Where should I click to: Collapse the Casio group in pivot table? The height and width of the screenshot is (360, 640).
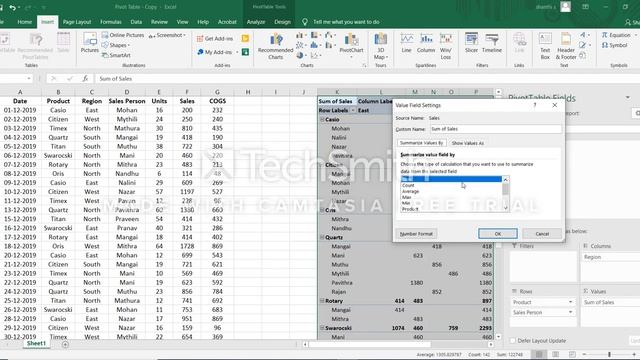pos(322,120)
